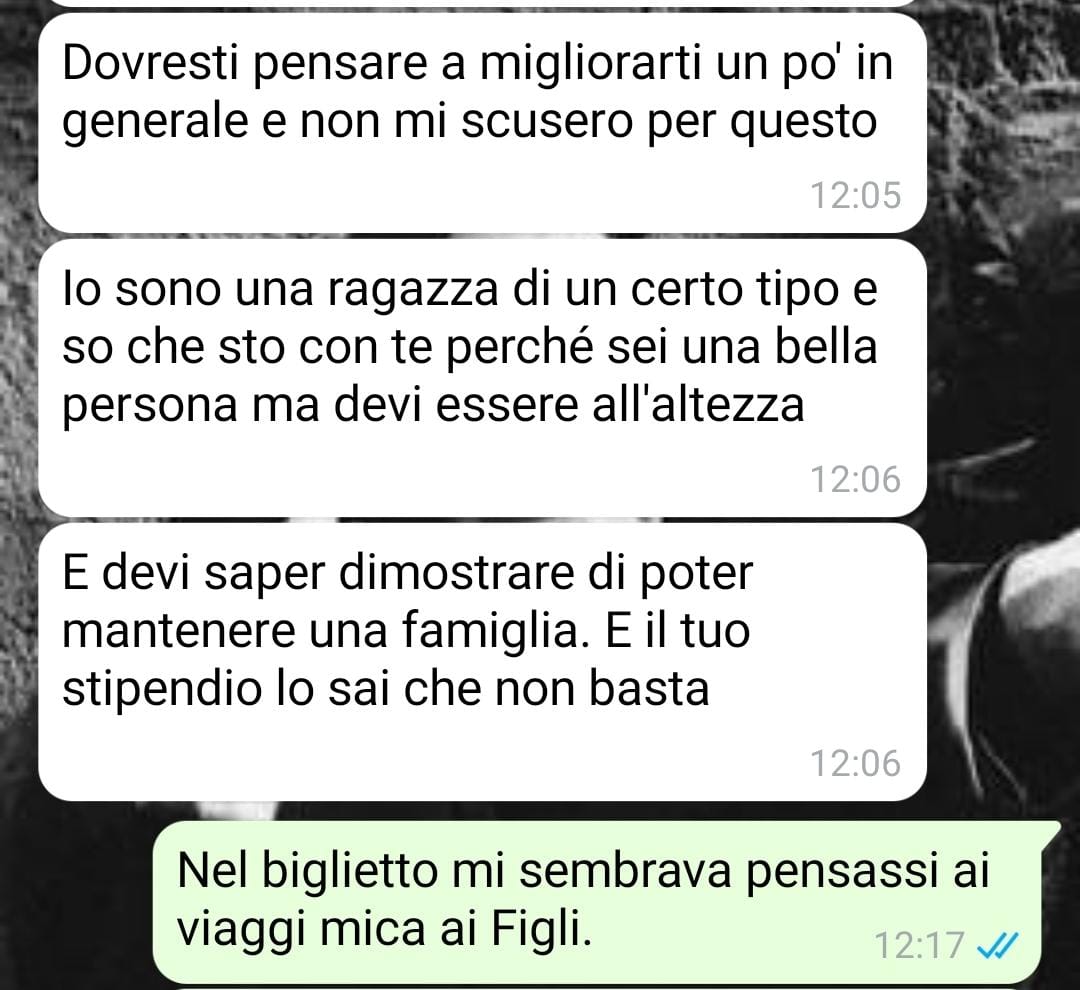Tap the 12:06 timestamp under the 'stipendio' message
Image resolution: width=1080 pixels, height=990 pixels.
(855, 763)
